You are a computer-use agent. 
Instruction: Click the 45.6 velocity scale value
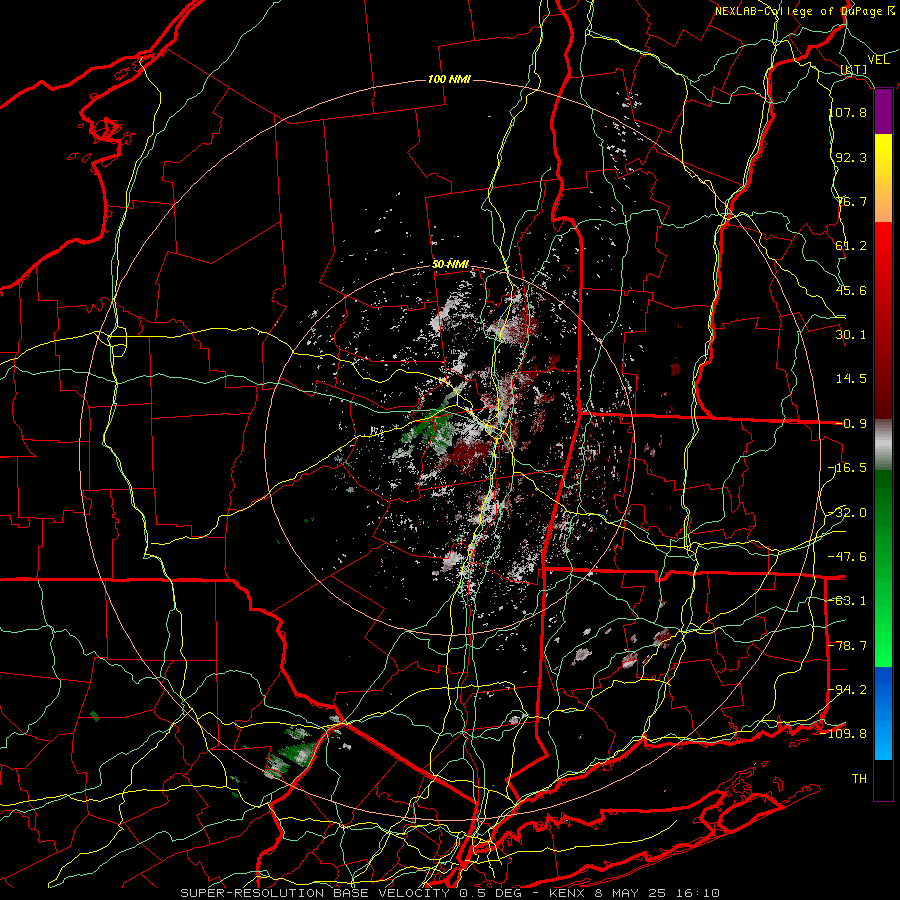click(851, 290)
